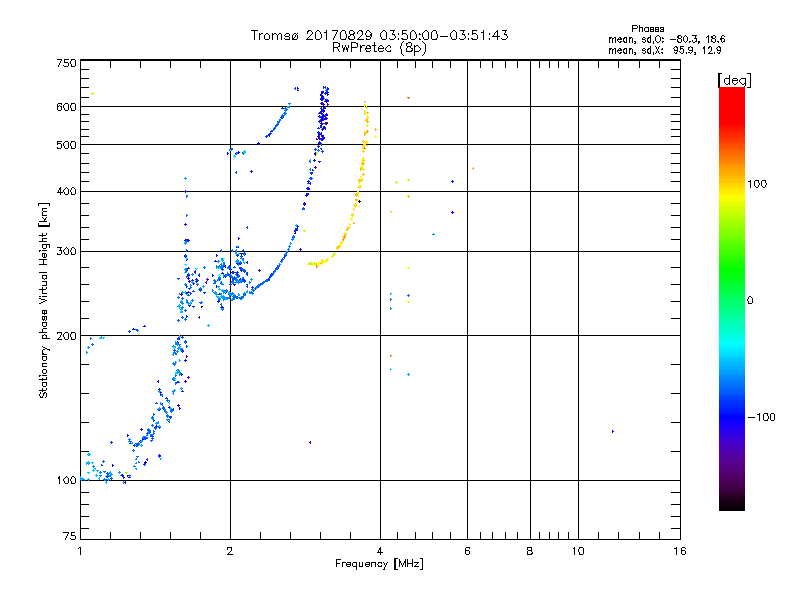Click the x-axis '10' tick label

[x=578, y=551]
